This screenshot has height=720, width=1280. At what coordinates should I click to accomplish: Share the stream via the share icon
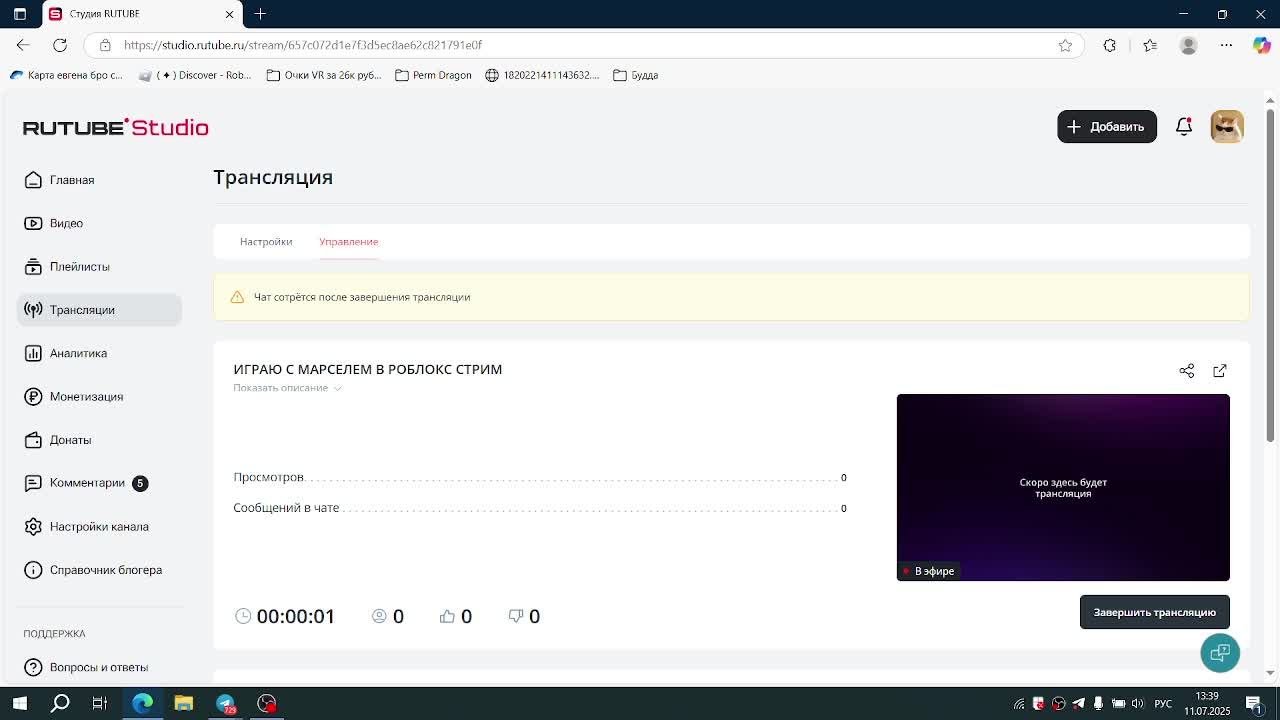click(x=1187, y=371)
